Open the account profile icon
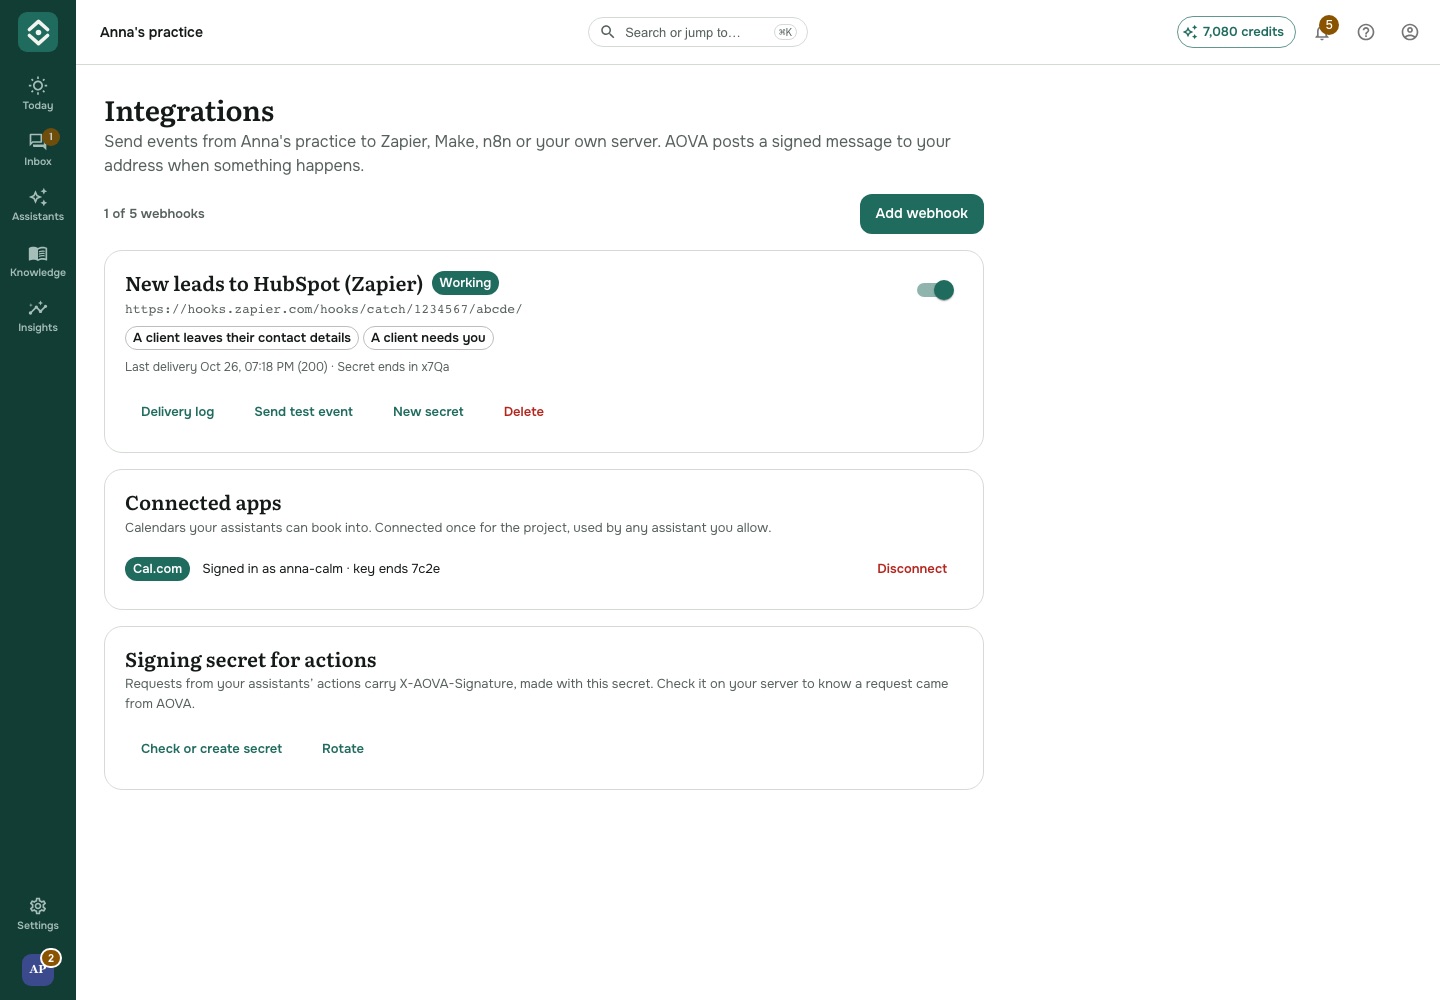1440x1000 pixels. [x=1410, y=32]
